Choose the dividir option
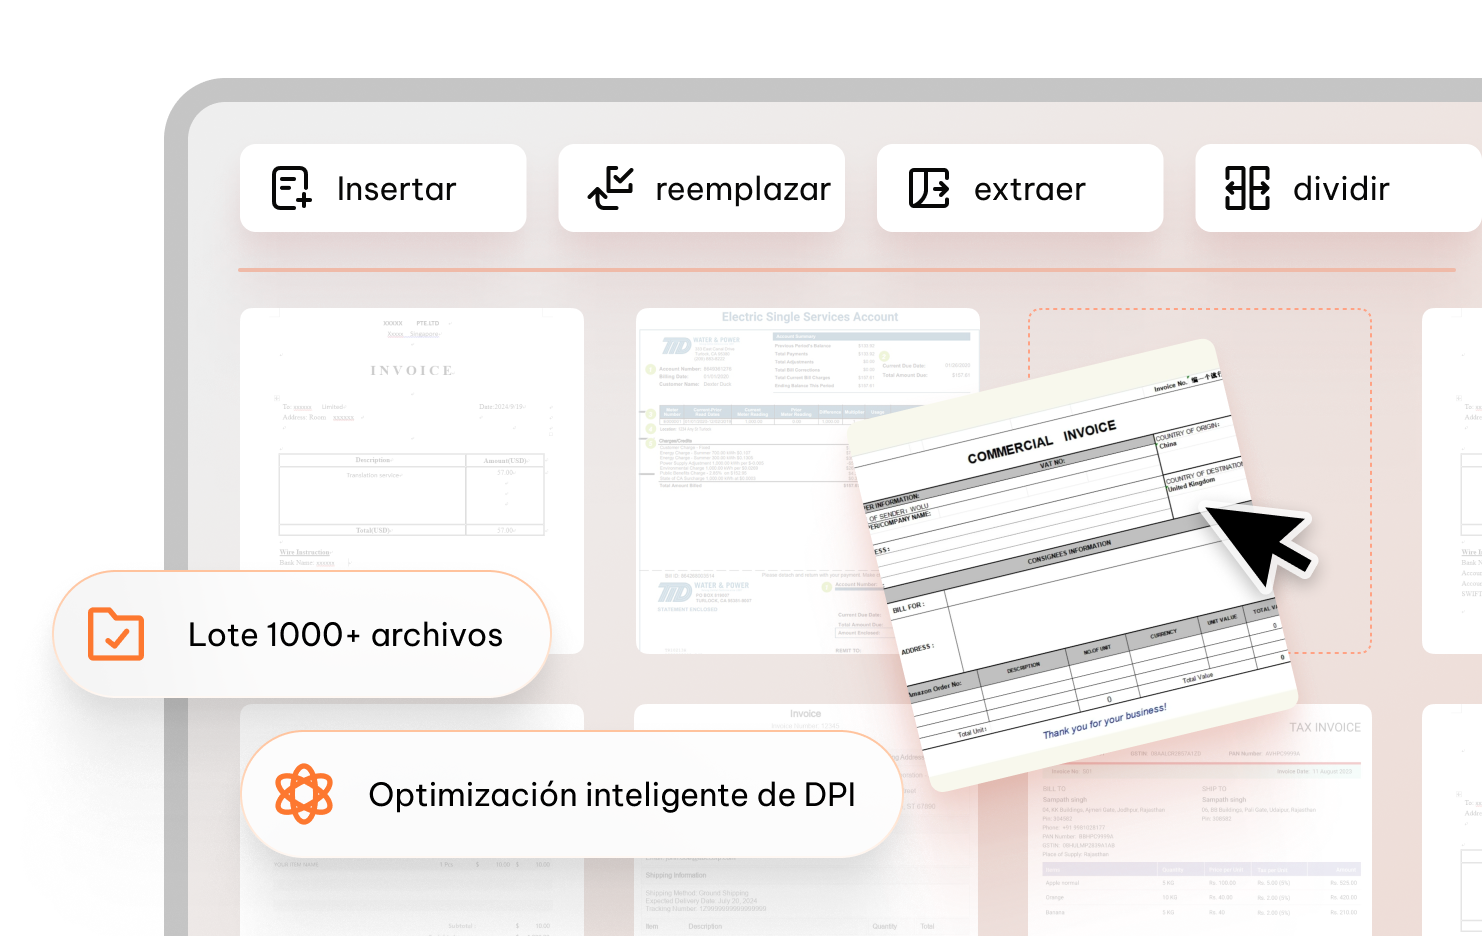The height and width of the screenshot is (936, 1482). [1338, 188]
